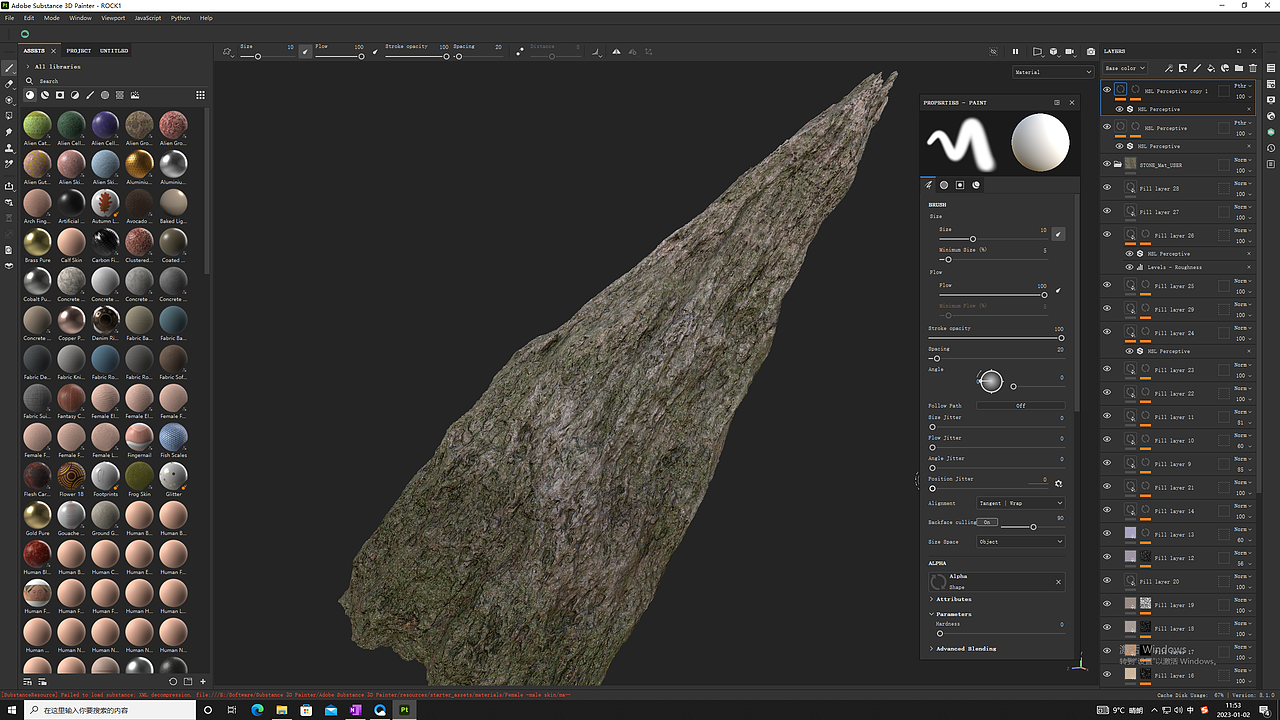Expand the All libraries tree
This screenshot has height=720, width=1280.
28,66
